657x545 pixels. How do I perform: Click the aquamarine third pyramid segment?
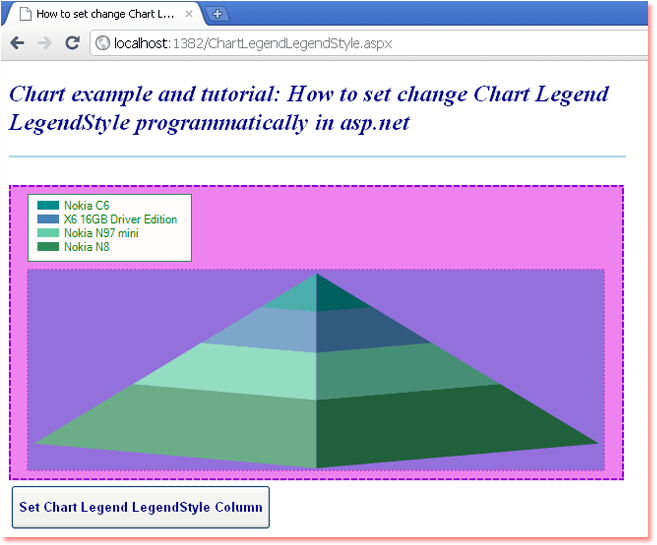pyautogui.click(x=316, y=373)
